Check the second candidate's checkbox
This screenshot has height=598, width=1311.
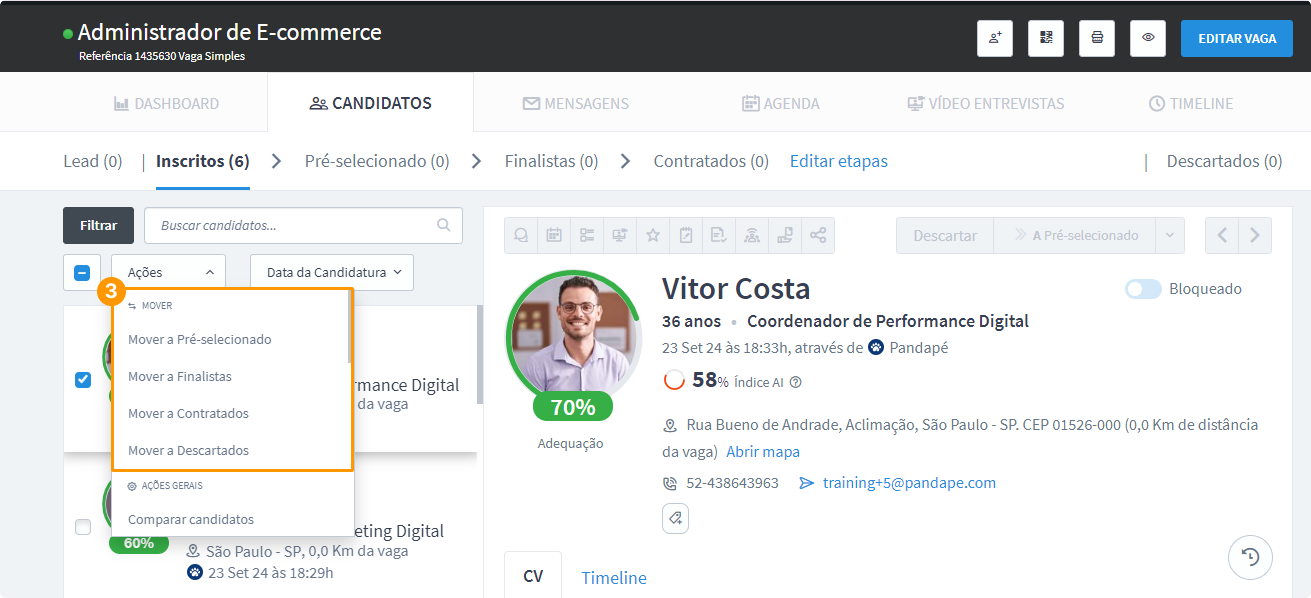pos(83,527)
